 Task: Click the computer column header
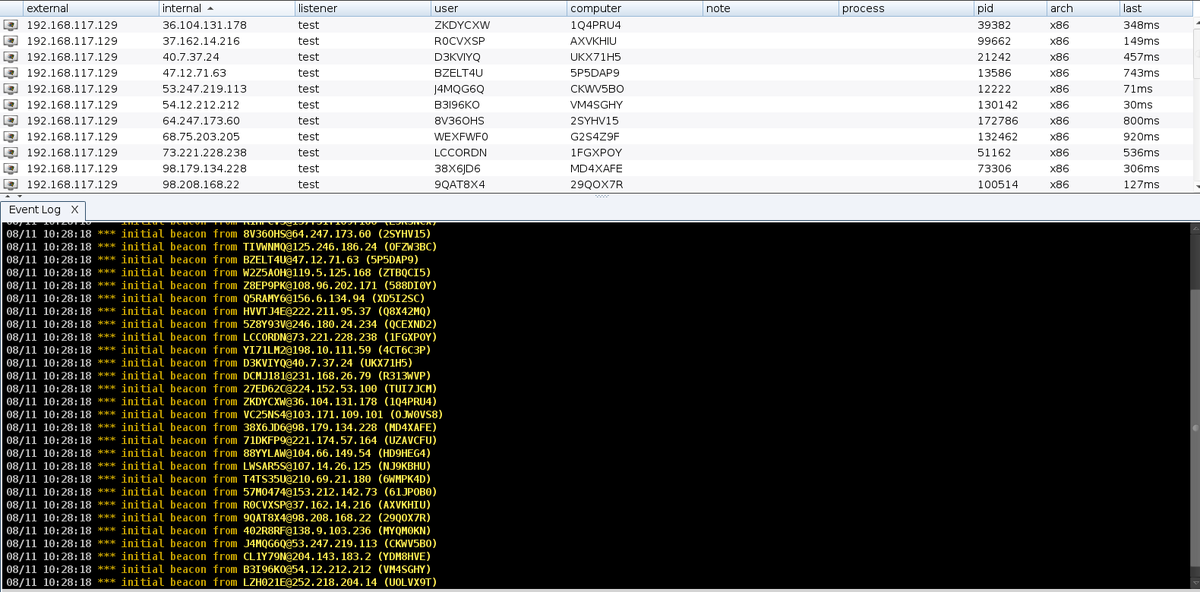click(x=633, y=8)
